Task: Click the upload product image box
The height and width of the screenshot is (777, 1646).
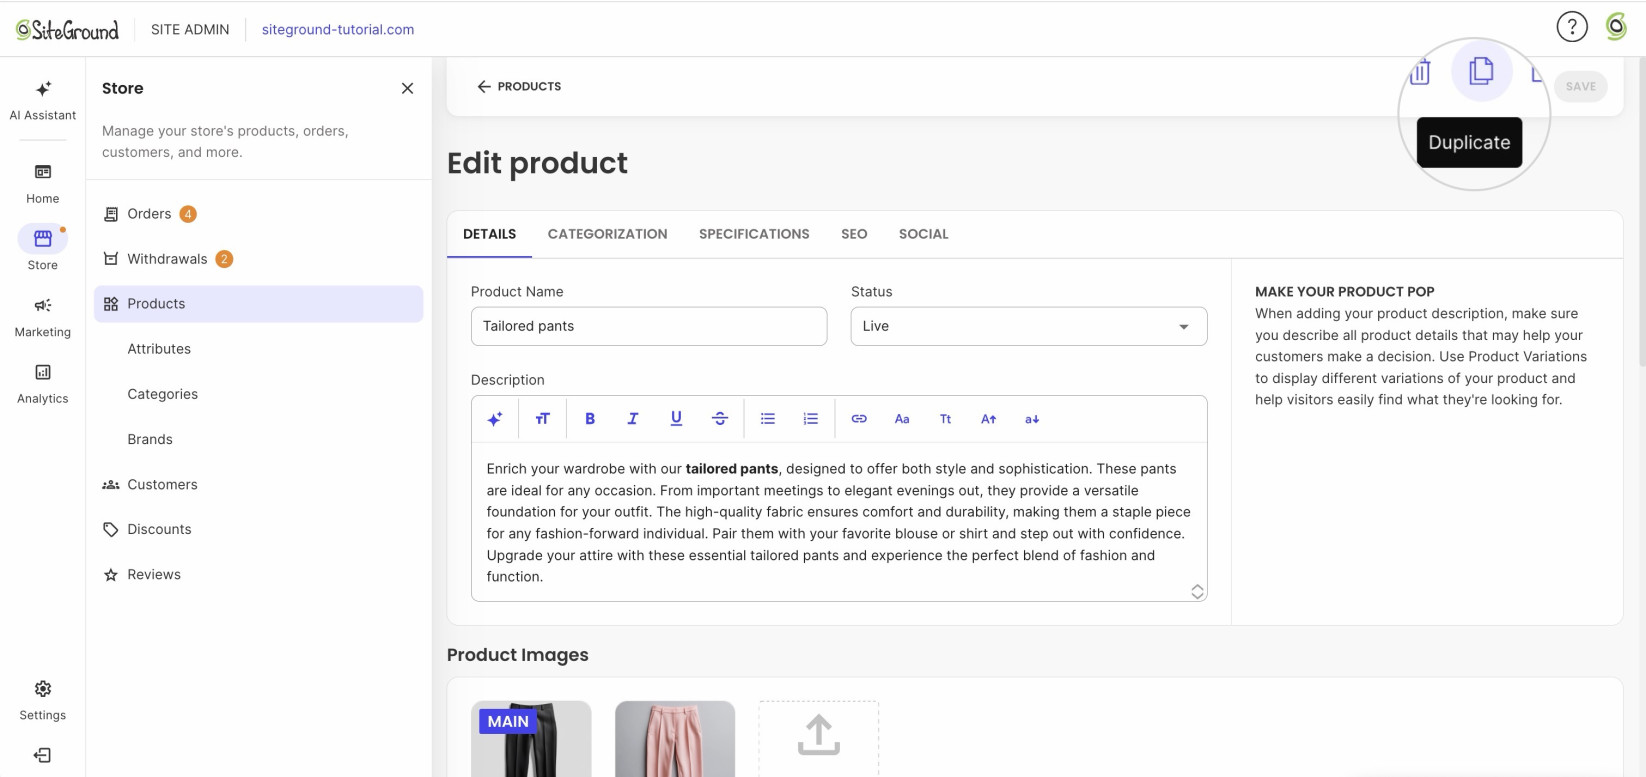Action: pos(819,739)
